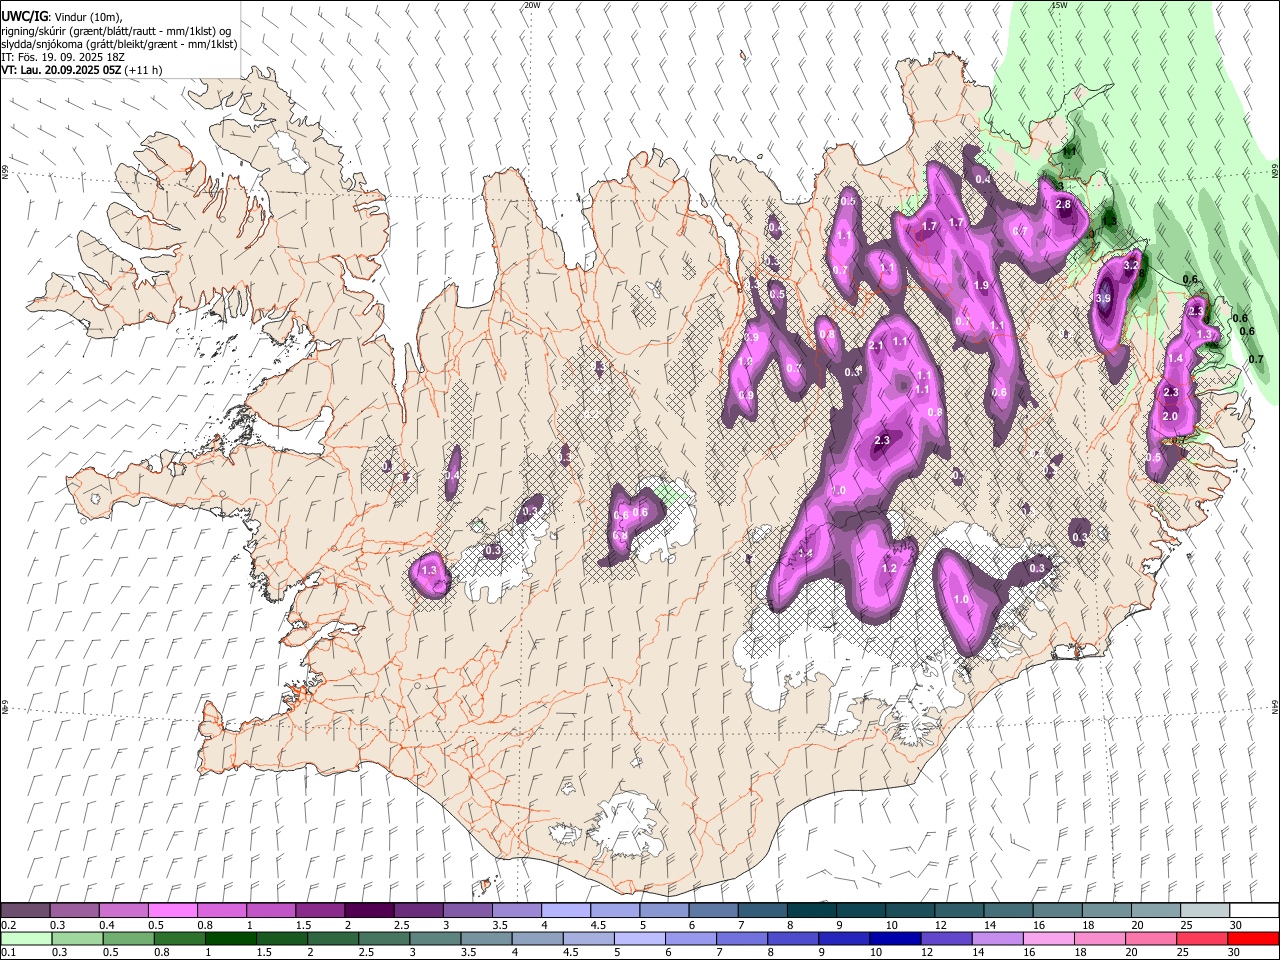Click the 'slydda/snjókoma' legend description line

pos(119,44)
